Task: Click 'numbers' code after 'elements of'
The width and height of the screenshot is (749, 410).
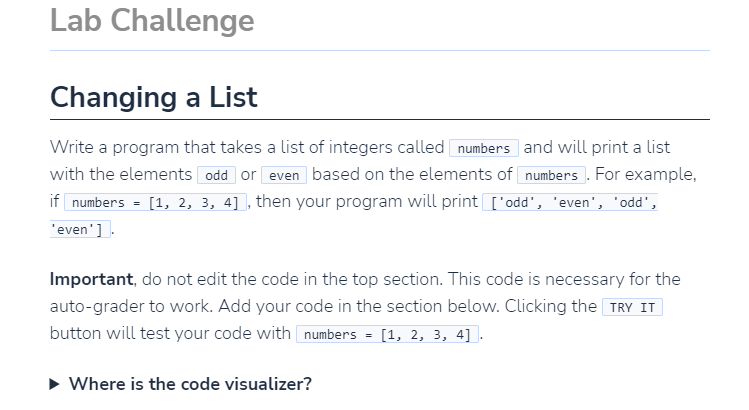Action: (551, 175)
